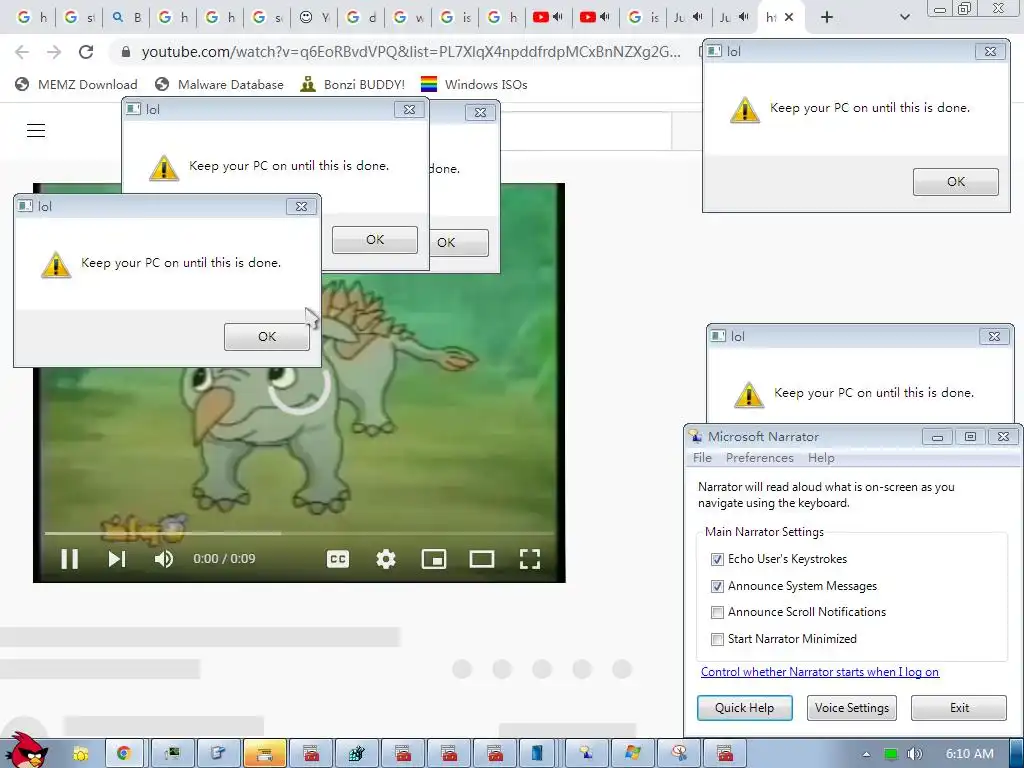Show hidden system tray icons
Screen dimensions: 1024x768
coord(866,754)
